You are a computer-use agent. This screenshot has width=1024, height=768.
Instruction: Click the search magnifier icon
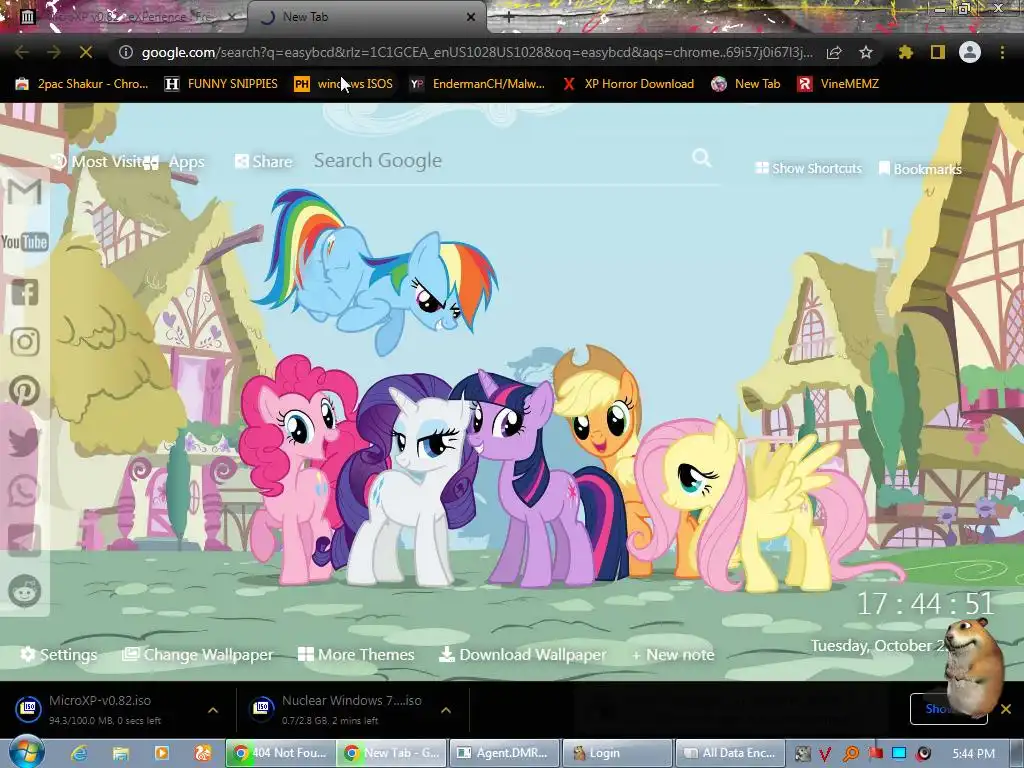click(701, 158)
